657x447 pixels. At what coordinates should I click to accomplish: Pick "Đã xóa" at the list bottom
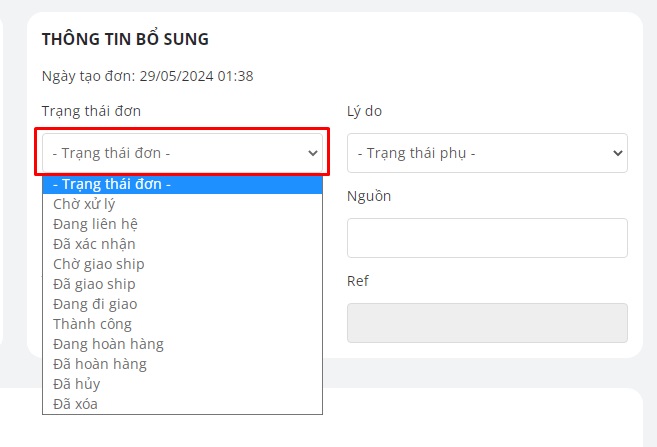[x=75, y=404]
